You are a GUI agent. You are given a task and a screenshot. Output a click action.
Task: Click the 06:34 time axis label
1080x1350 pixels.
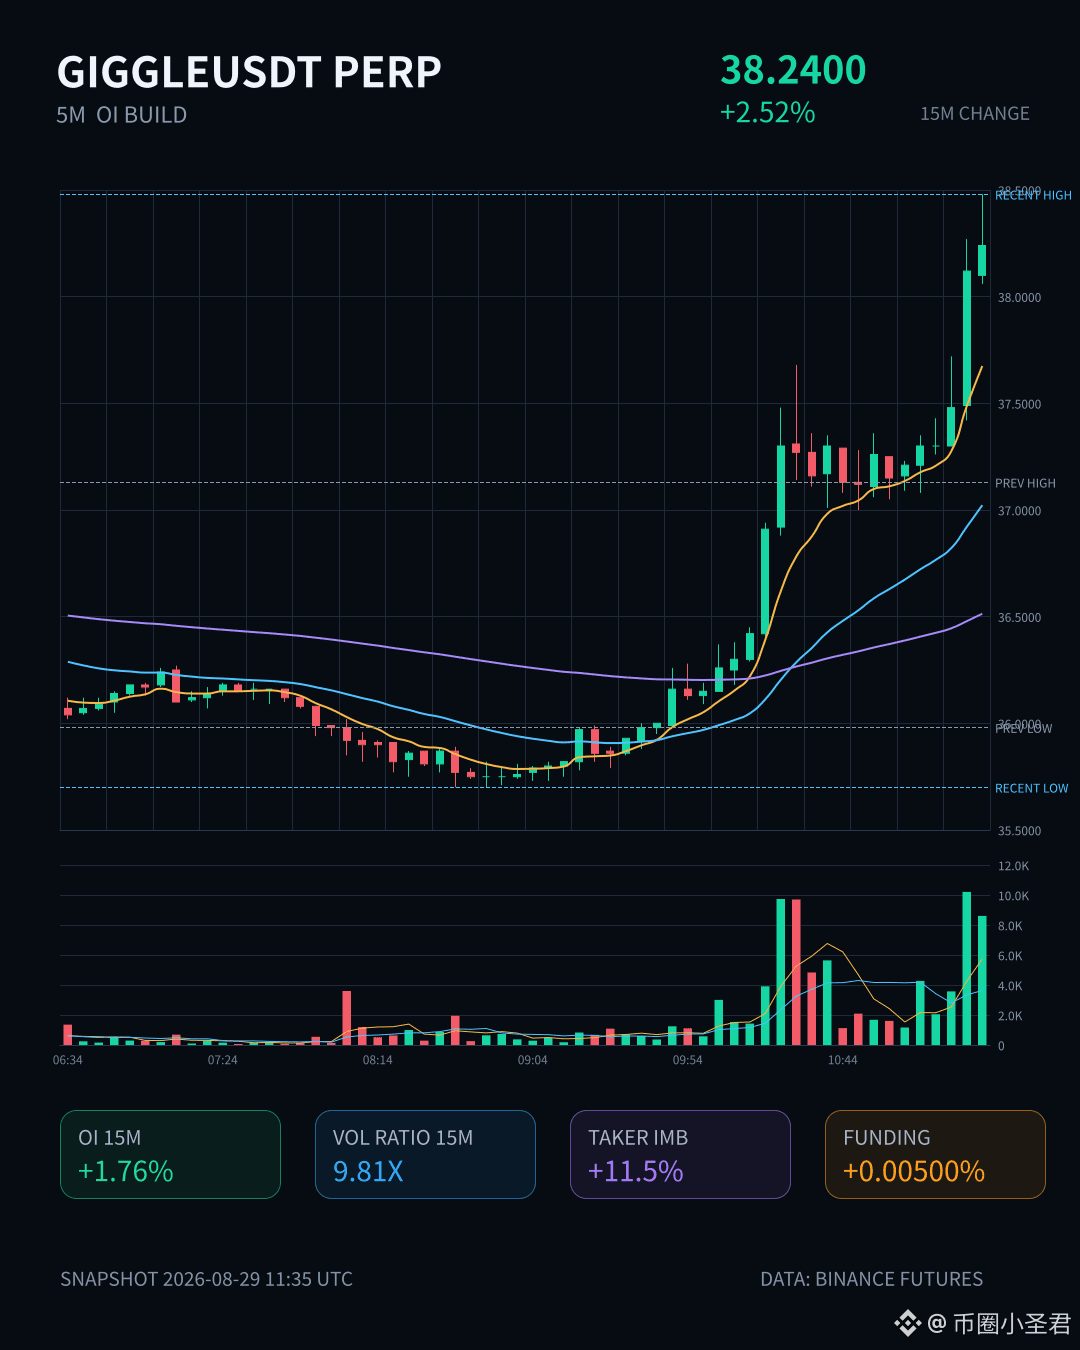68,1060
